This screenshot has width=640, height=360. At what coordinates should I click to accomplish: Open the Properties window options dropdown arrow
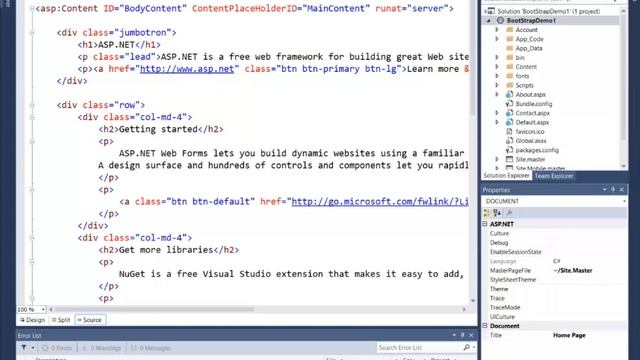click(604, 189)
